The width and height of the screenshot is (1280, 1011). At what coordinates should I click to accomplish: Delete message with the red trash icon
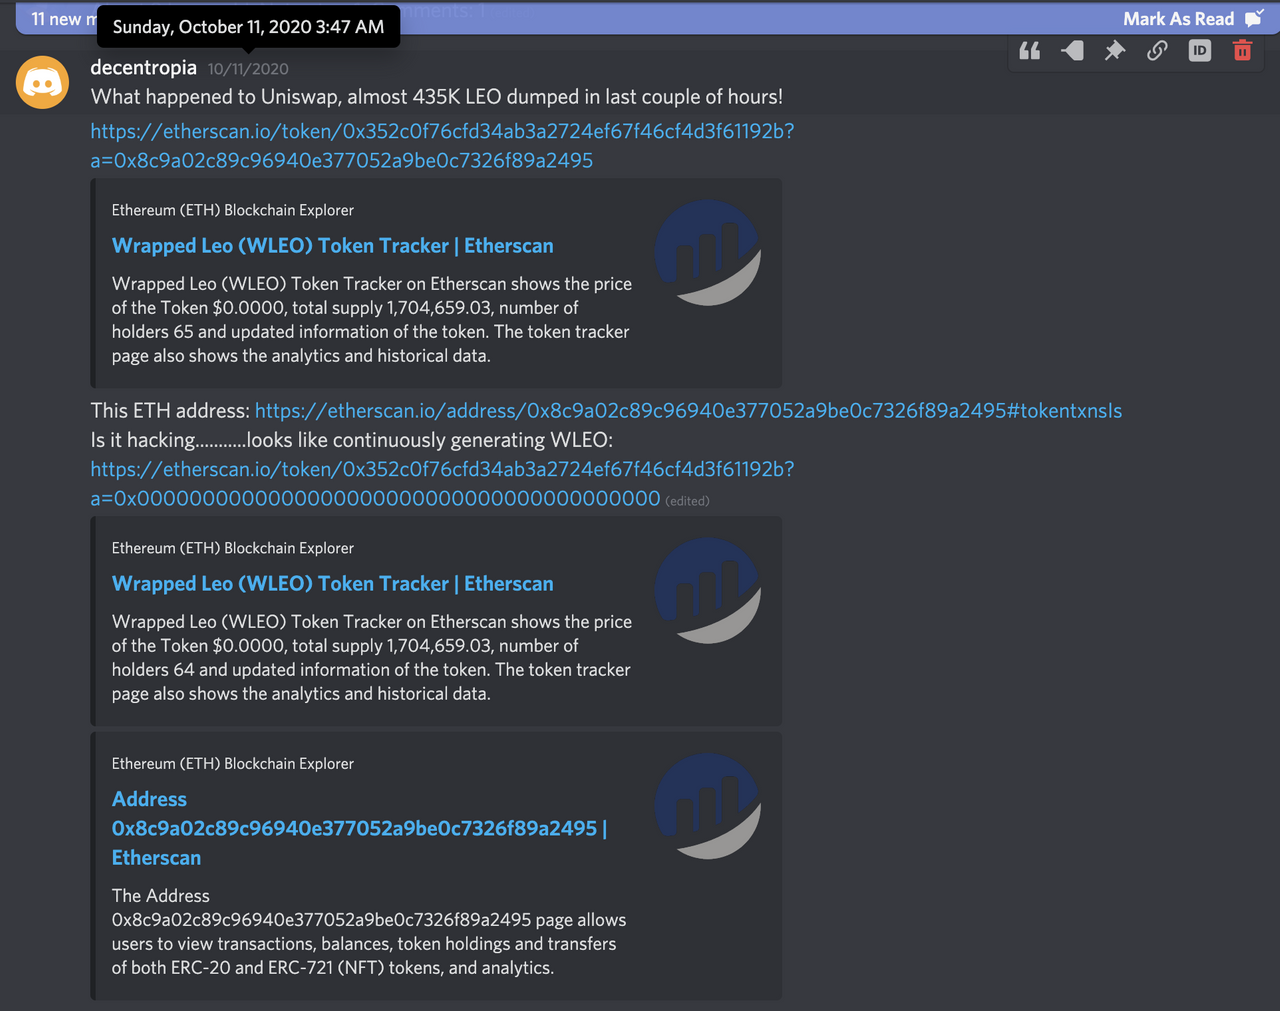(1242, 51)
